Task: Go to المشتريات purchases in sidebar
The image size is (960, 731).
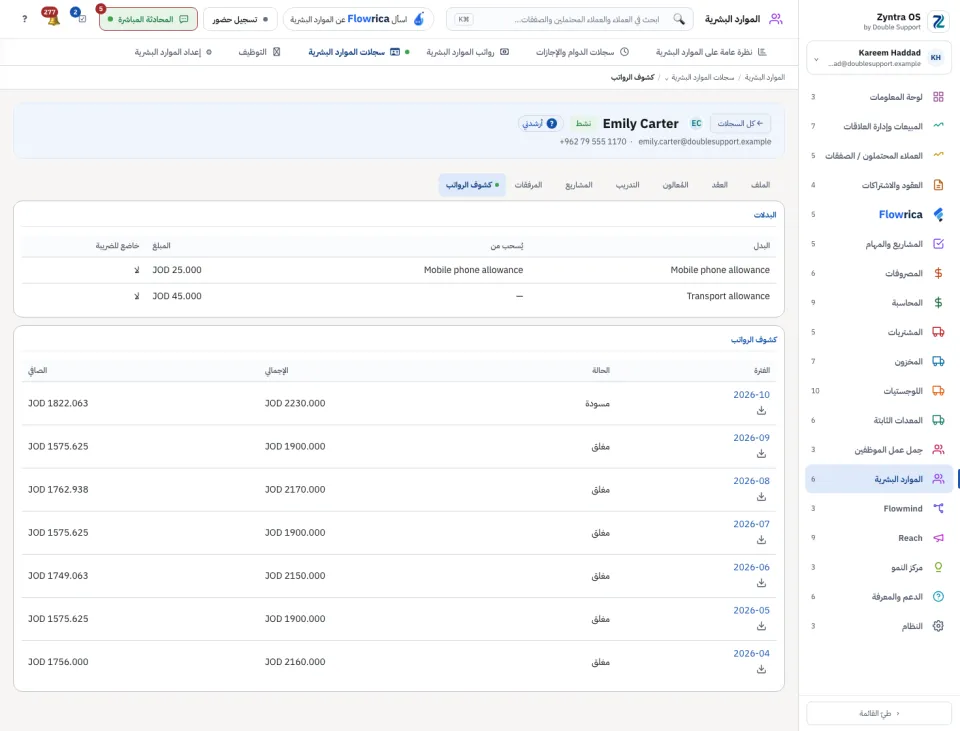Action: [879, 332]
